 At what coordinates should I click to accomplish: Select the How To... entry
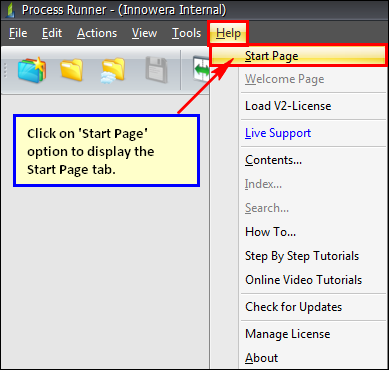click(x=270, y=232)
